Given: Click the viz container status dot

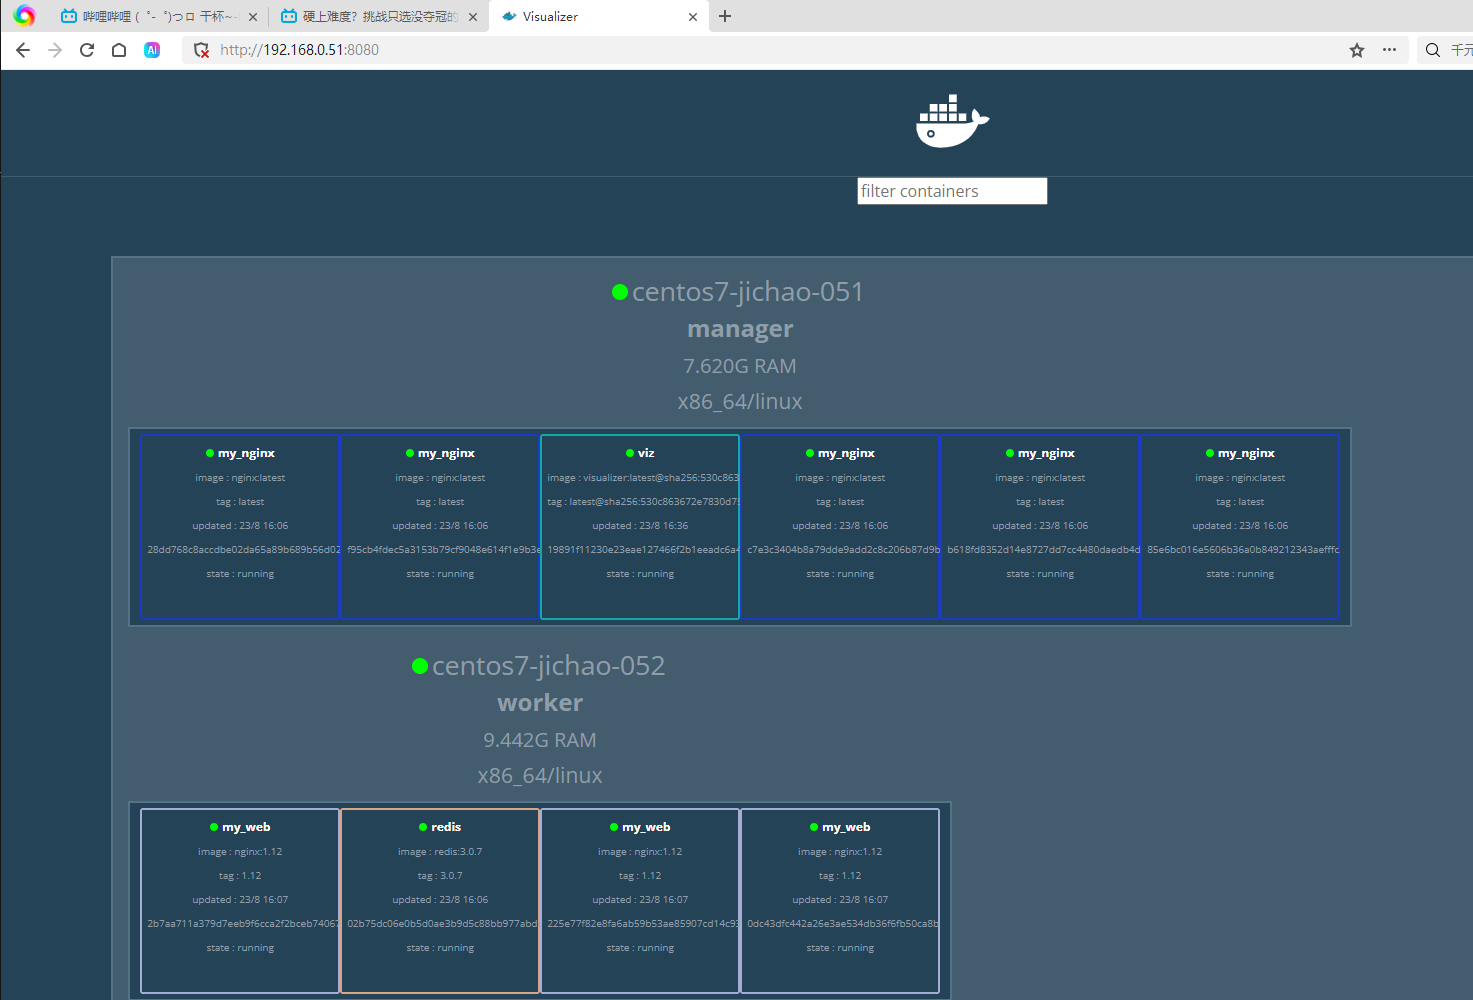Looking at the screenshot, I should 630,453.
